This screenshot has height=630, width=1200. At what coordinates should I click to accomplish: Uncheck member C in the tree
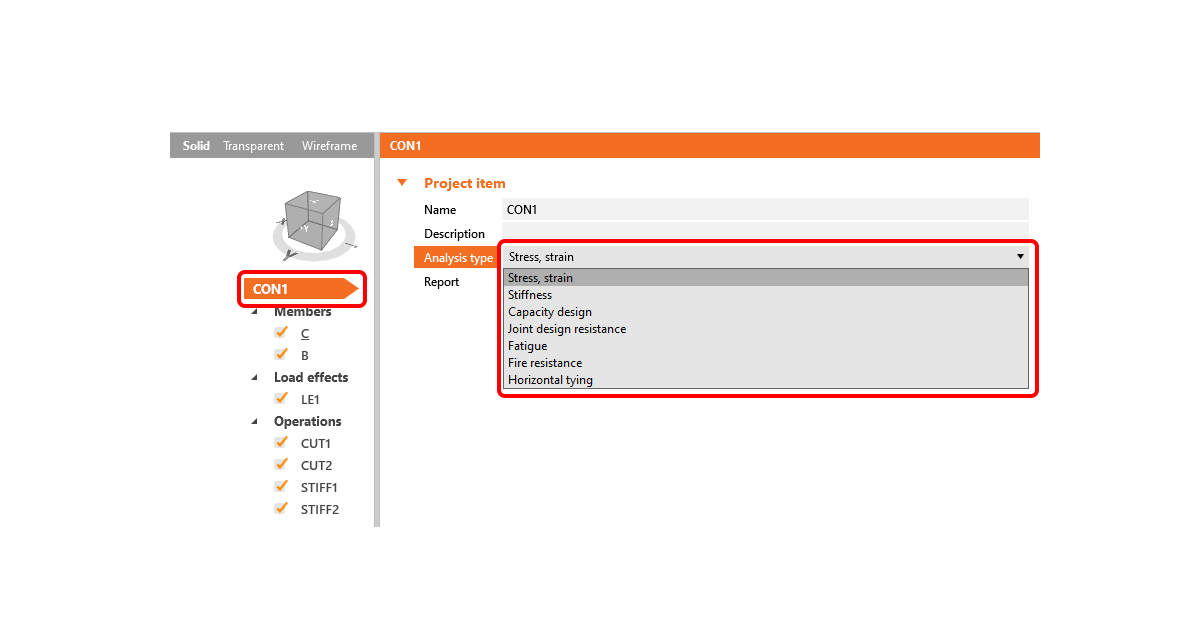point(281,332)
